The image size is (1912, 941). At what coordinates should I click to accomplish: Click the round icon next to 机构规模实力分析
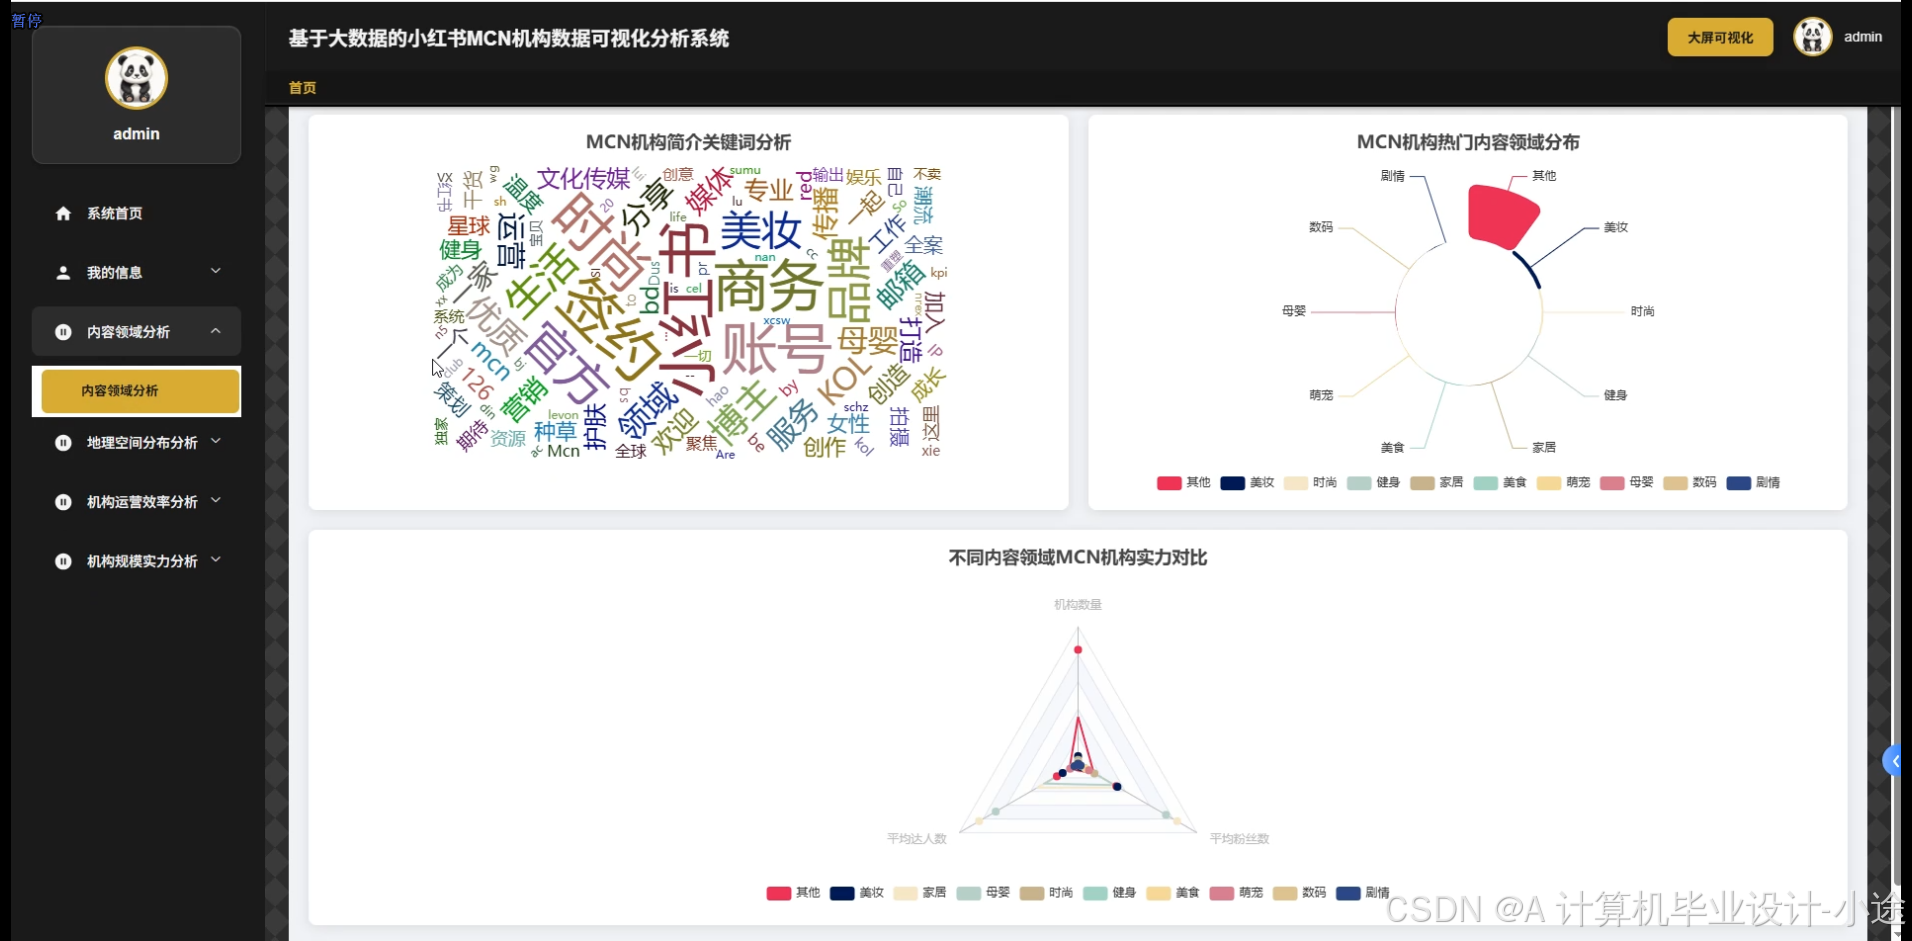[63, 561]
